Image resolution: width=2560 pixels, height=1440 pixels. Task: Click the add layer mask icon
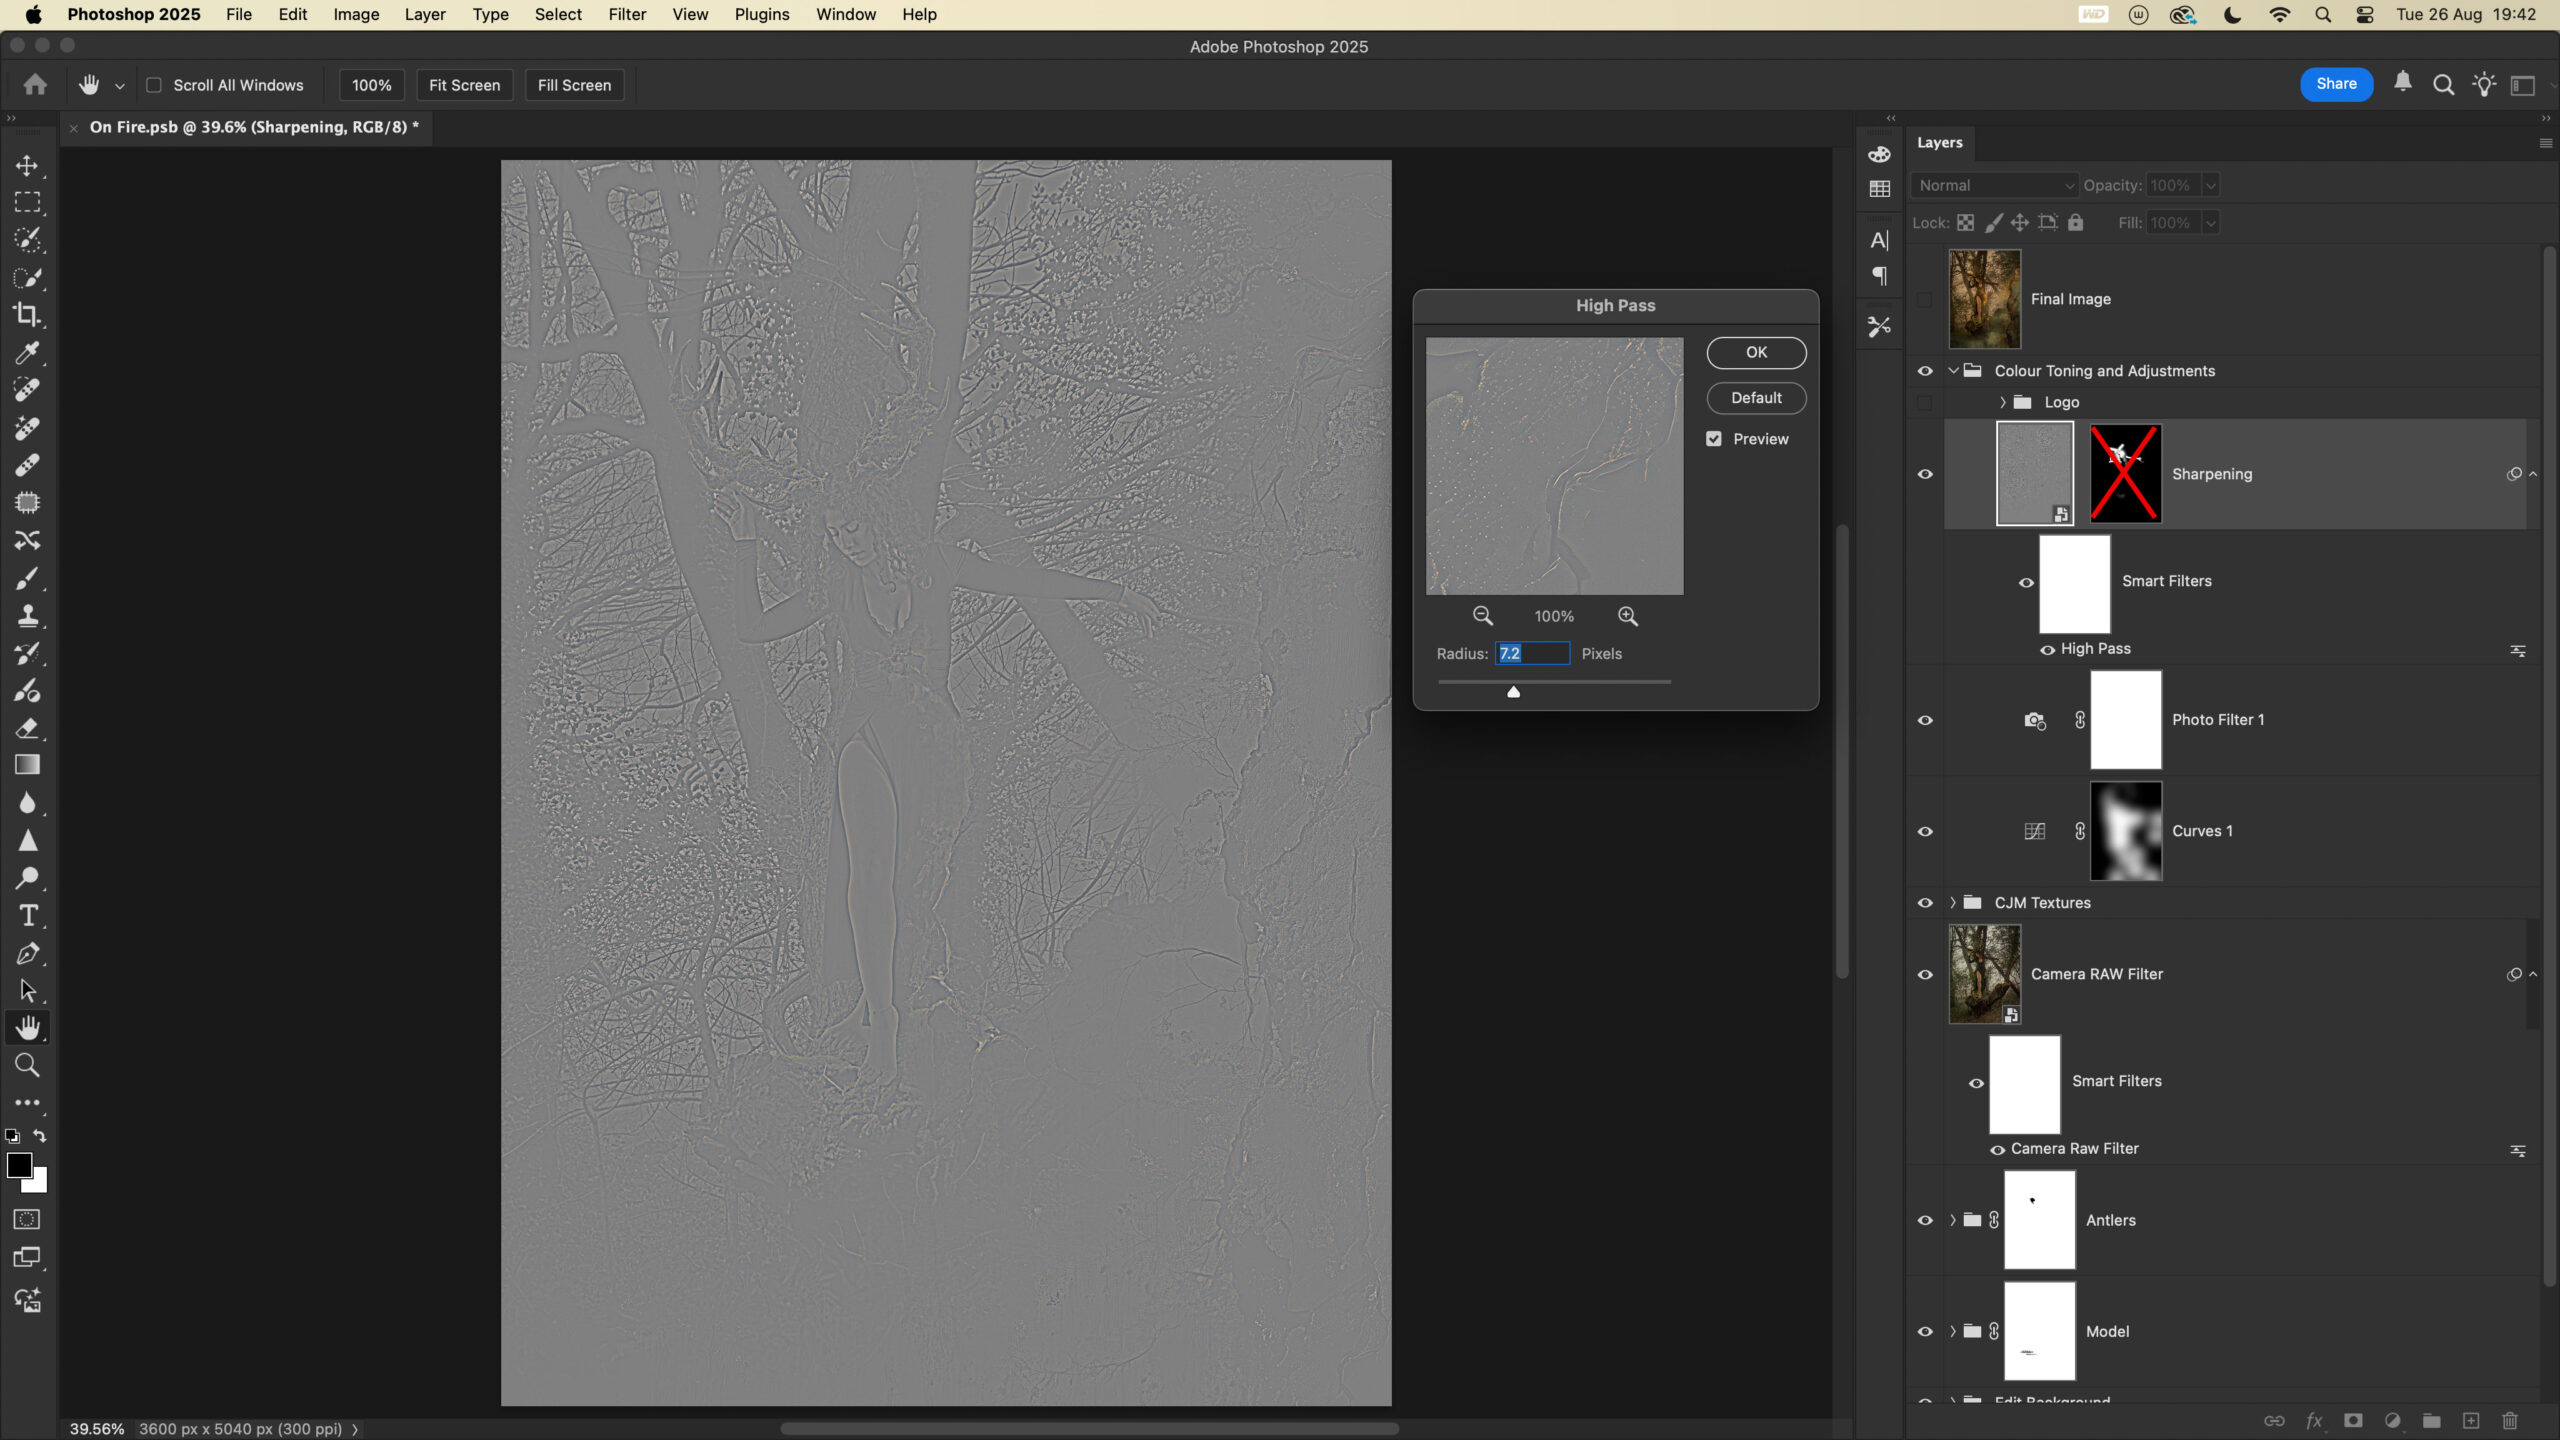coord(2353,1421)
